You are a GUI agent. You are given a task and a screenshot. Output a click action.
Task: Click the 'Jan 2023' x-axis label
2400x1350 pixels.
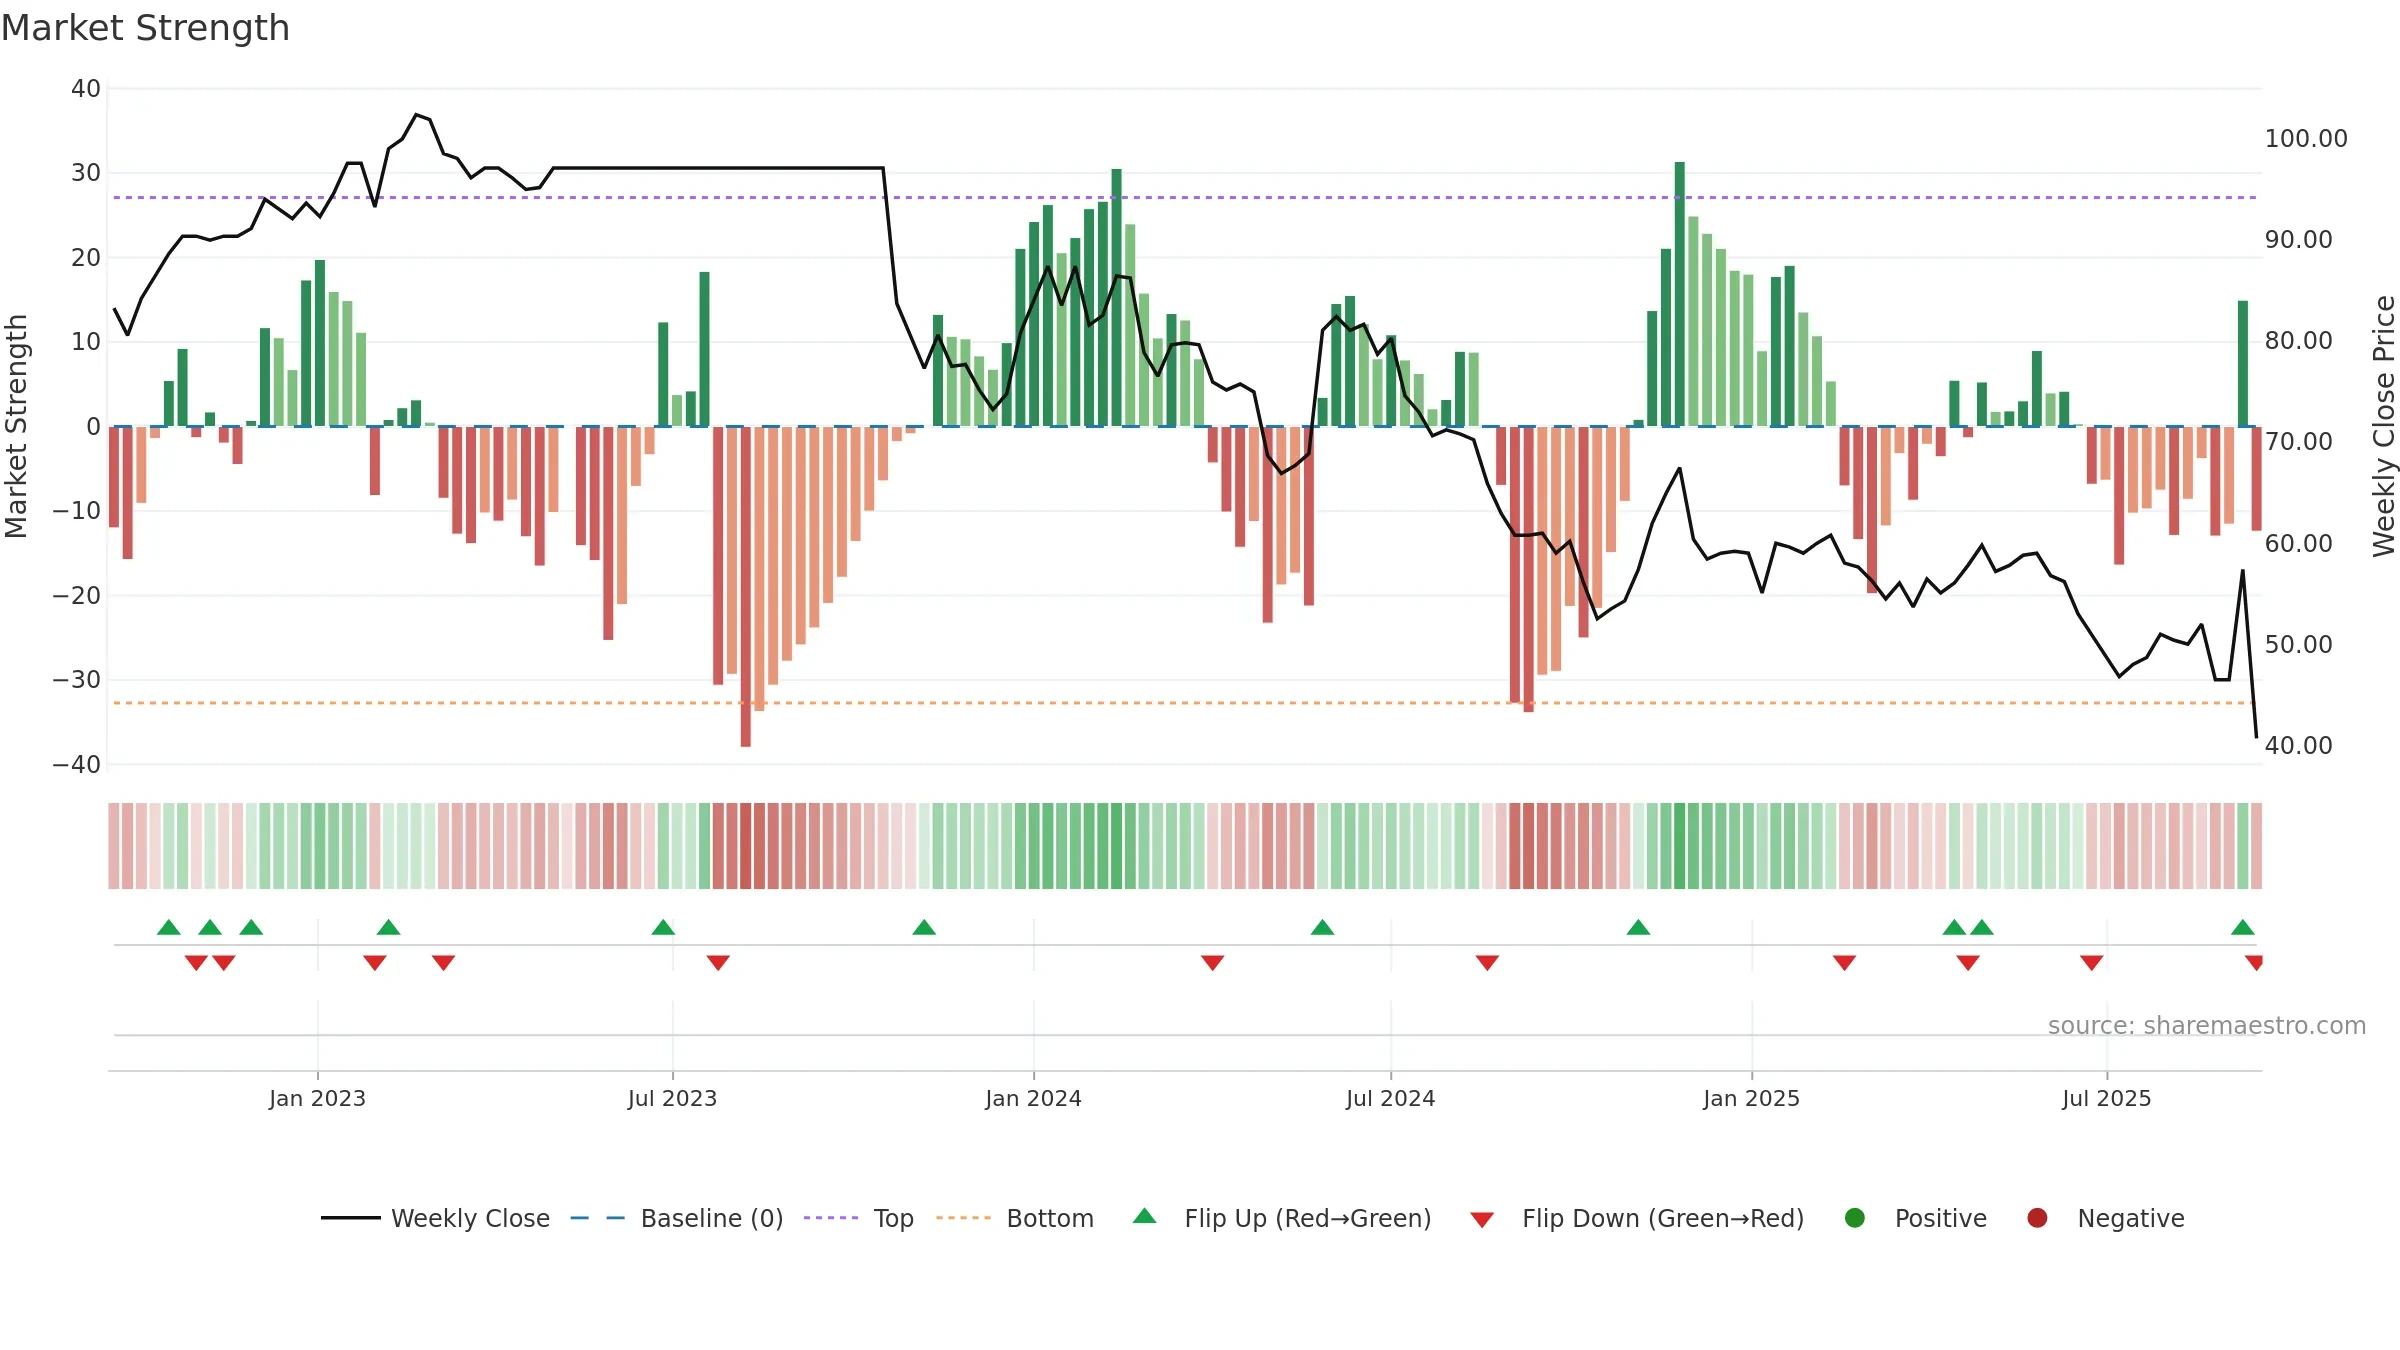317,1098
